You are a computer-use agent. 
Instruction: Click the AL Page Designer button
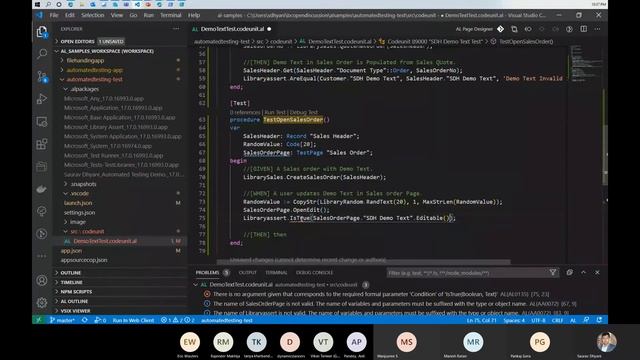pyautogui.click(x=474, y=29)
